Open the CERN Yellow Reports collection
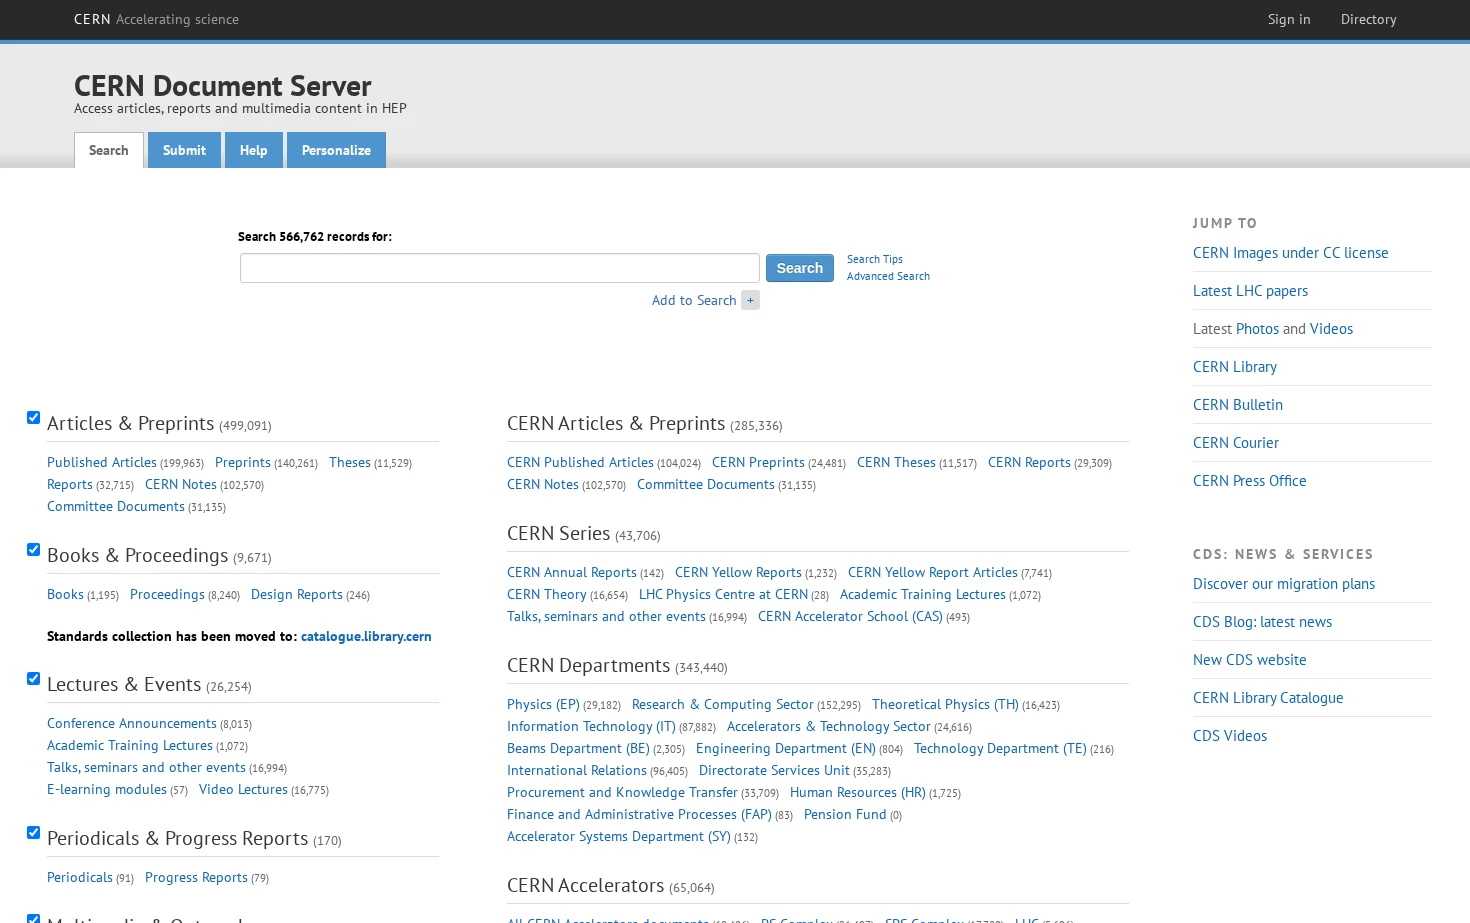Image resolution: width=1470 pixels, height=923 pixels. coord(738,572)
